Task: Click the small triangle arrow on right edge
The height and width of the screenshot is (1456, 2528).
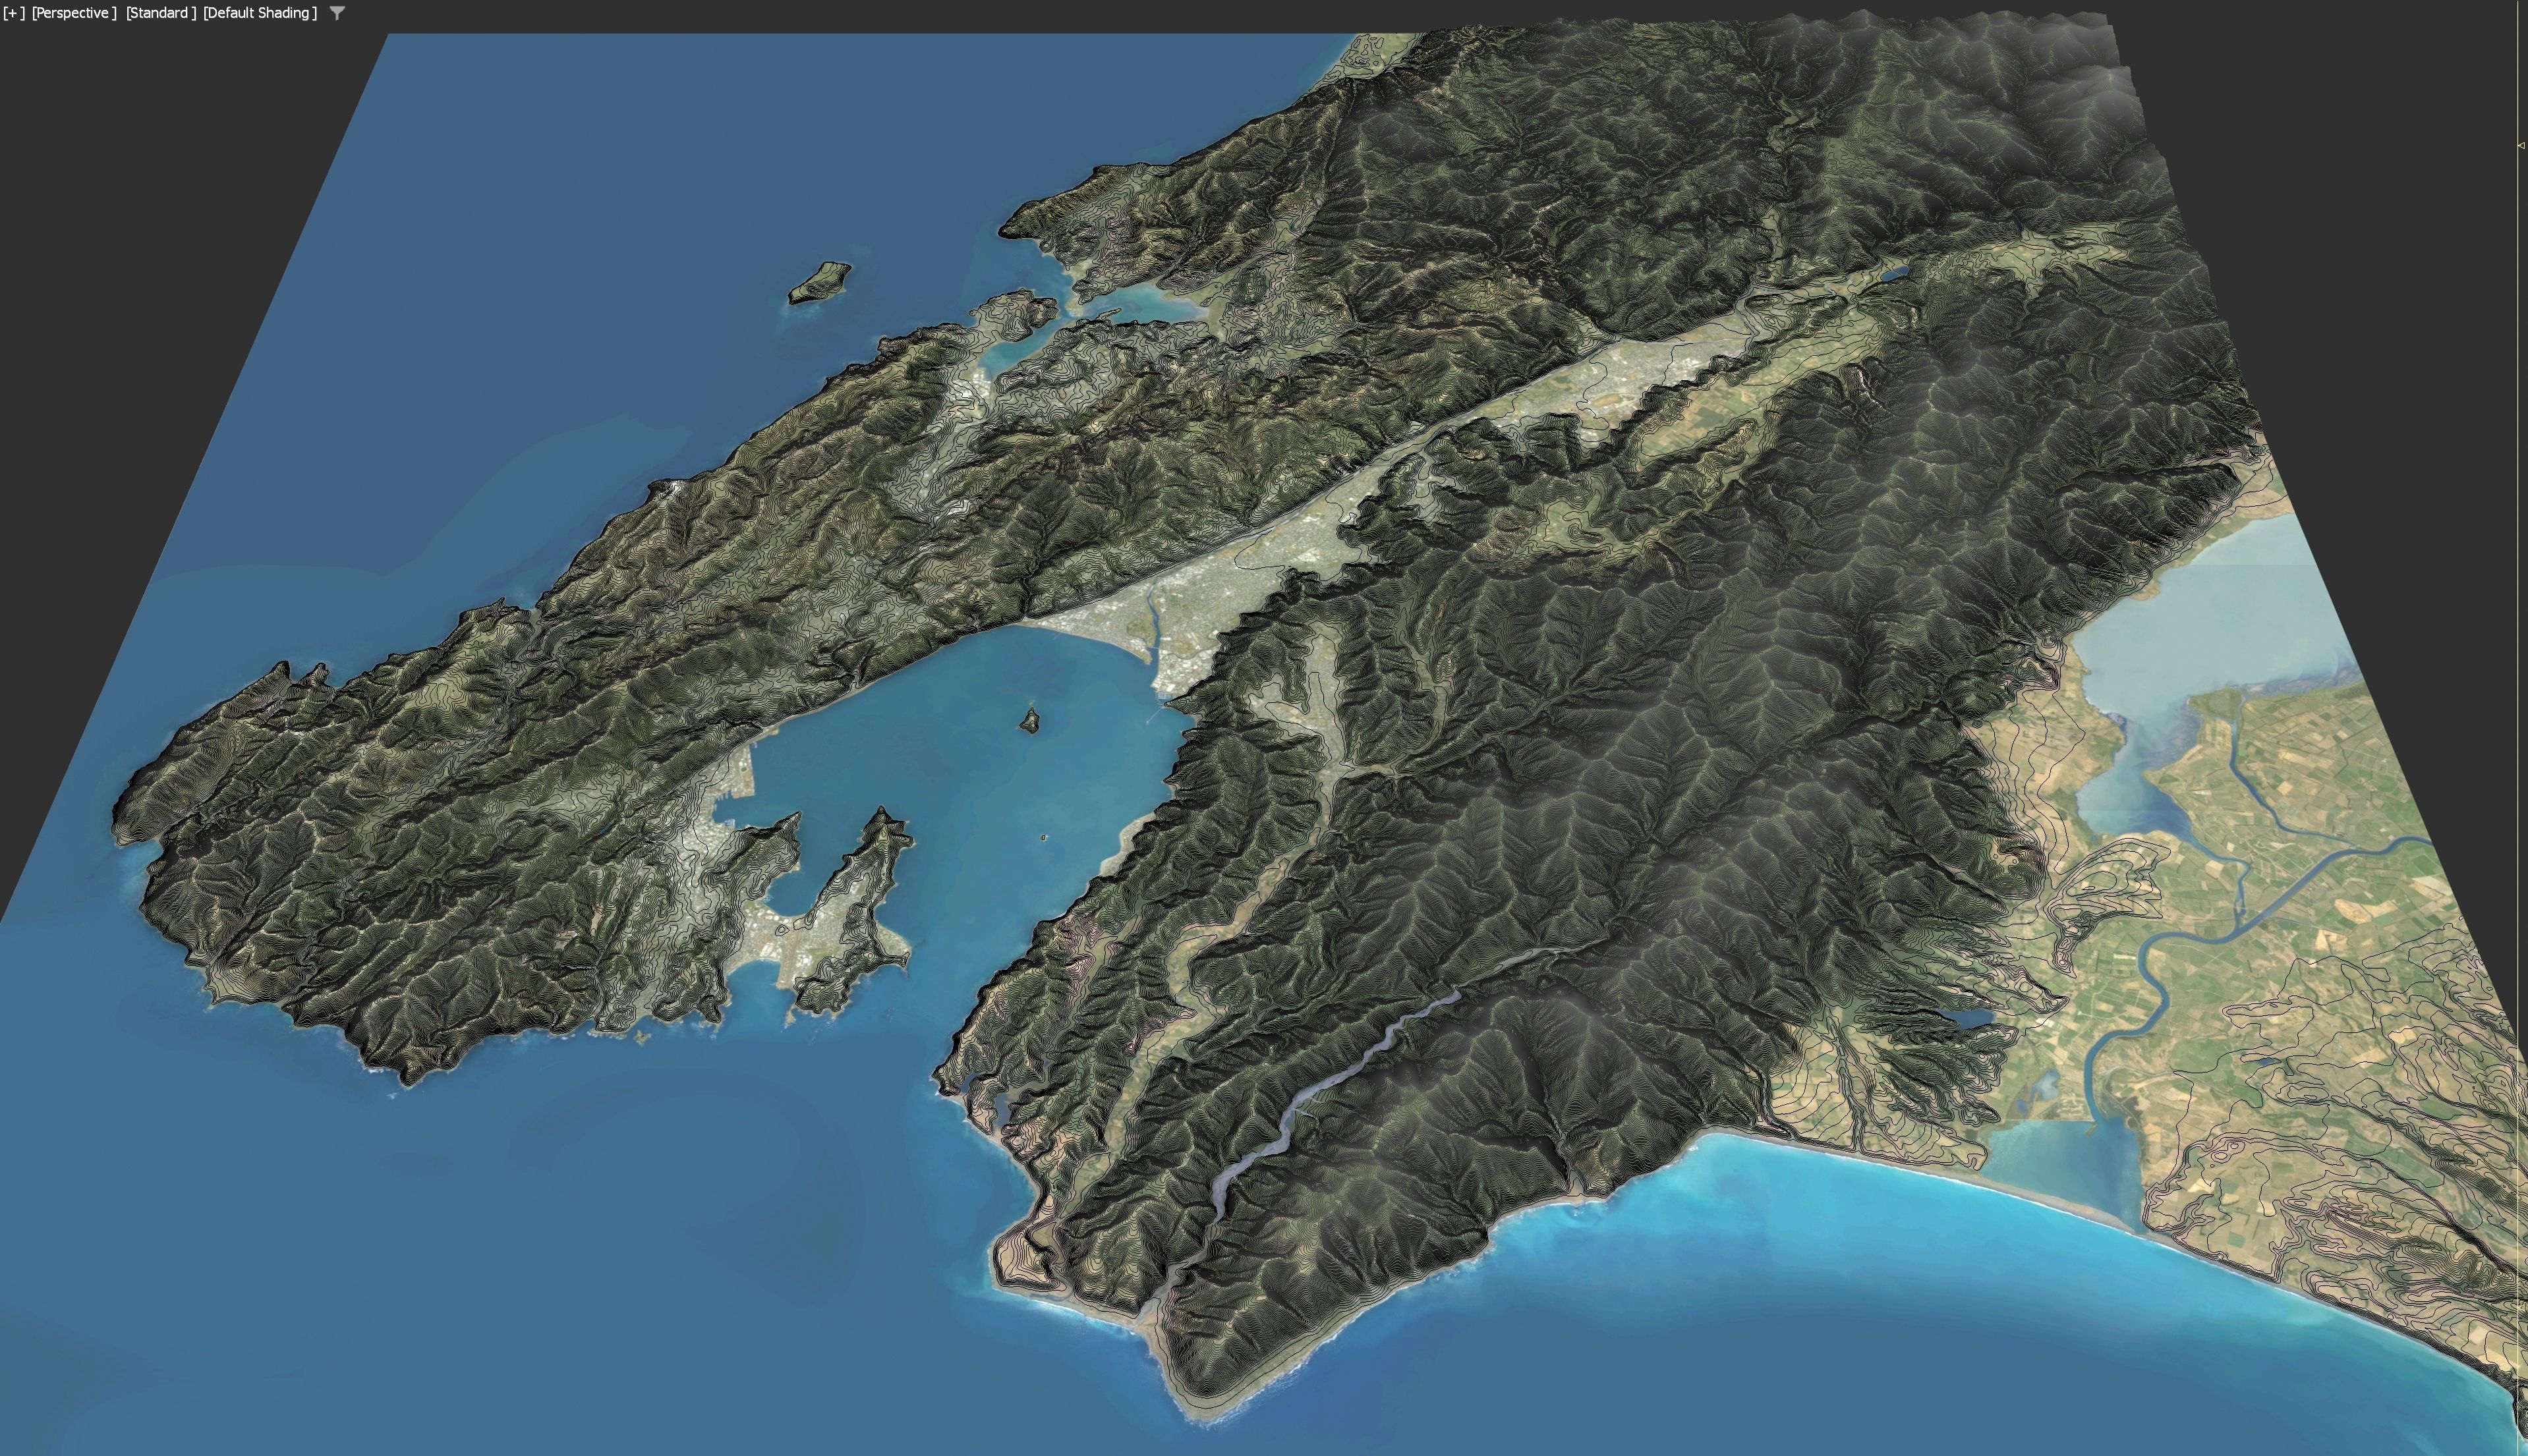Action: [2521, 145]
